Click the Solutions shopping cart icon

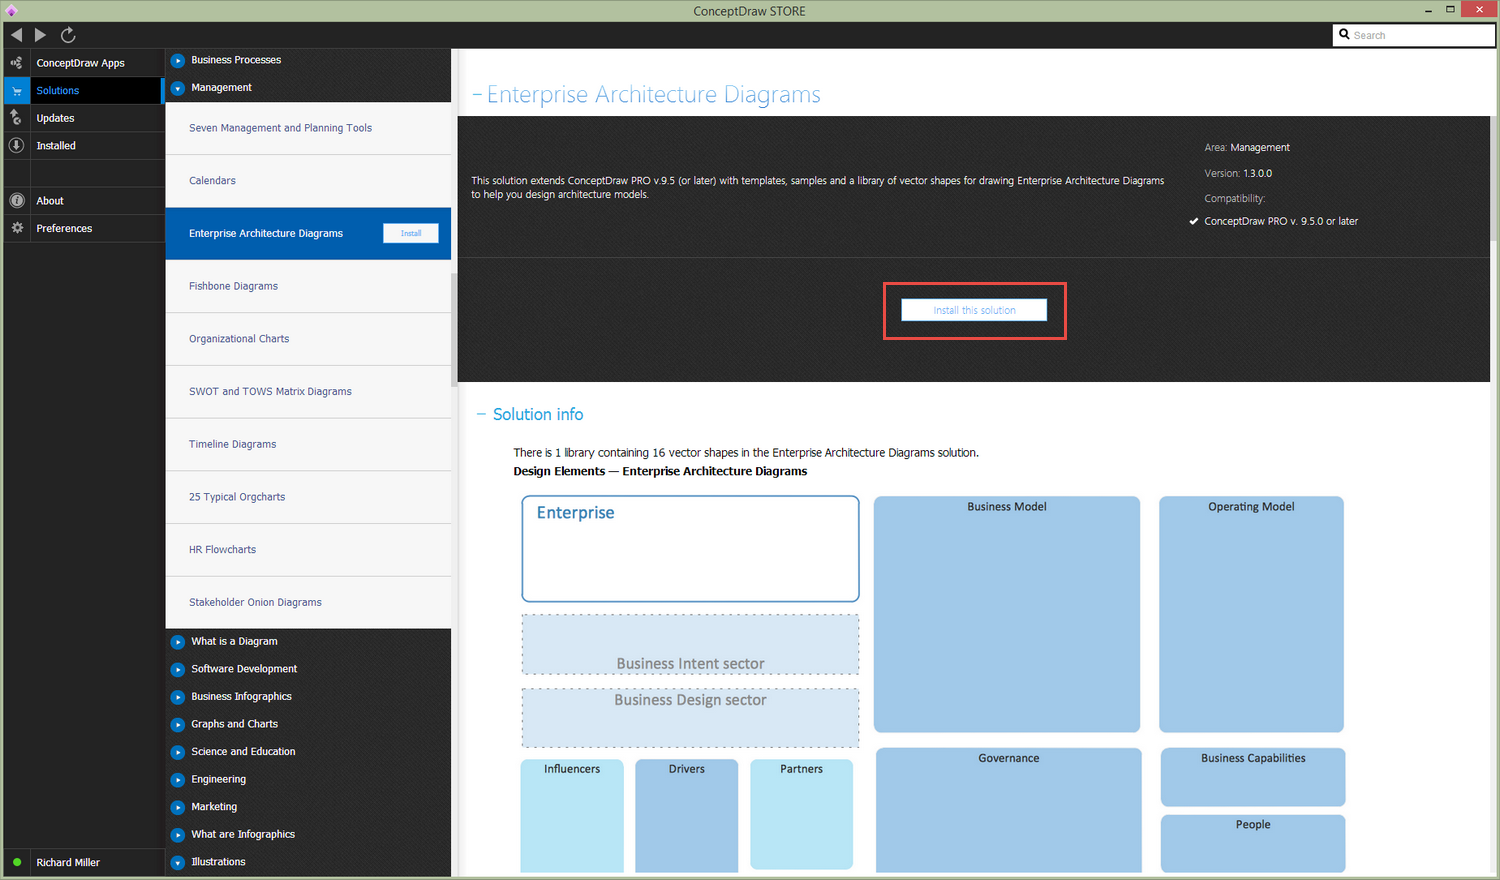16,91
